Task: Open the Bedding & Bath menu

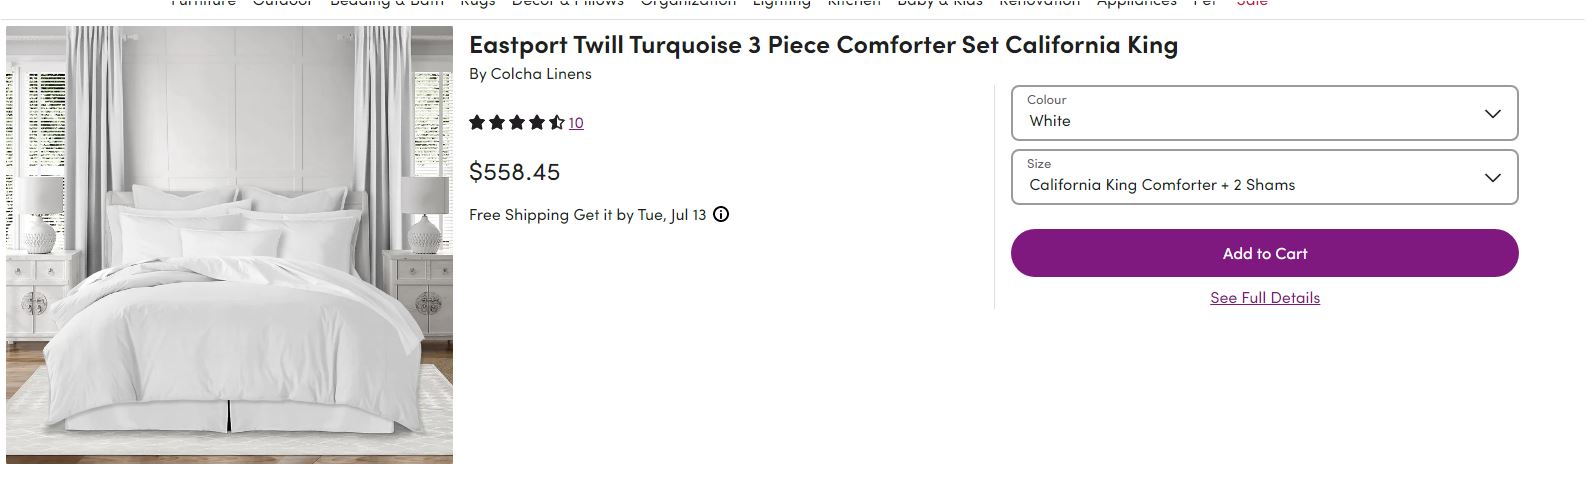Action: (x=386, y=3)
